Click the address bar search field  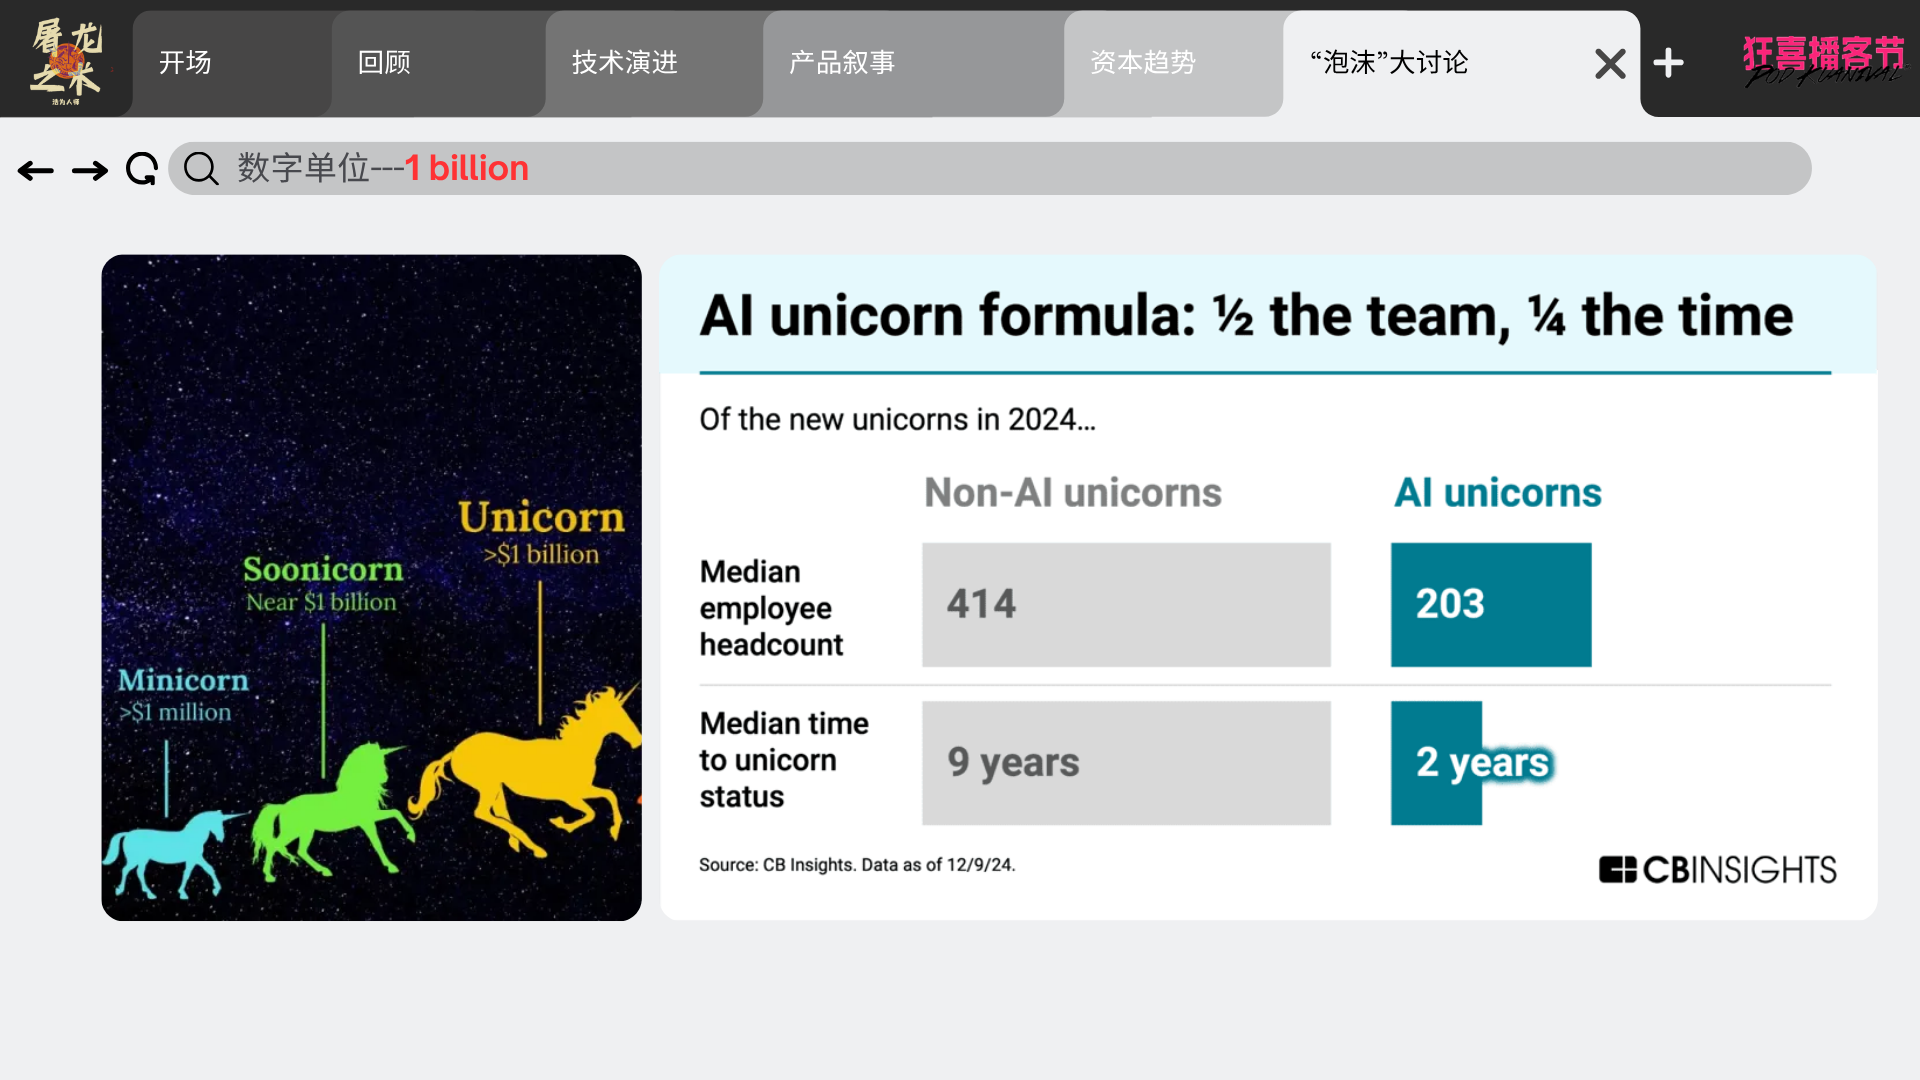(1000, 168)
